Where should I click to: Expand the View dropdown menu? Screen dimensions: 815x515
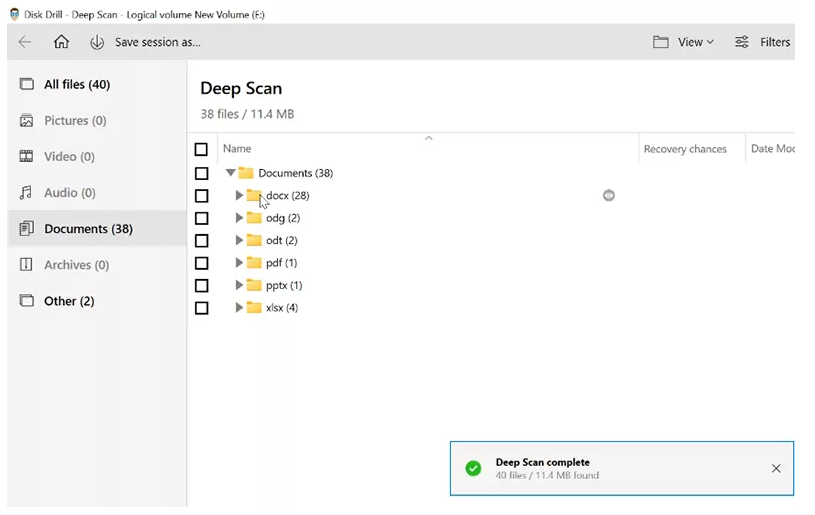pyautogui.click(x=695, y=42)
